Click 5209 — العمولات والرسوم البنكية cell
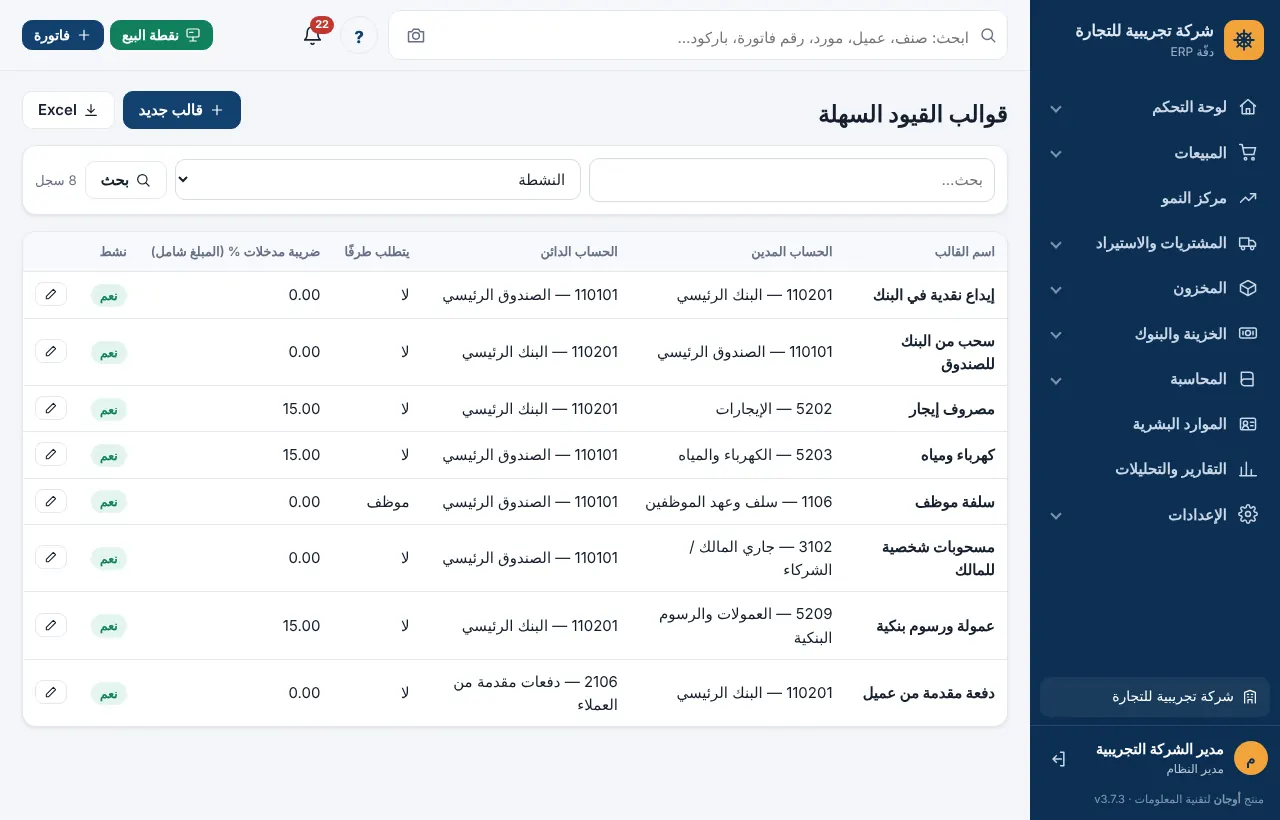 [746, 625]
